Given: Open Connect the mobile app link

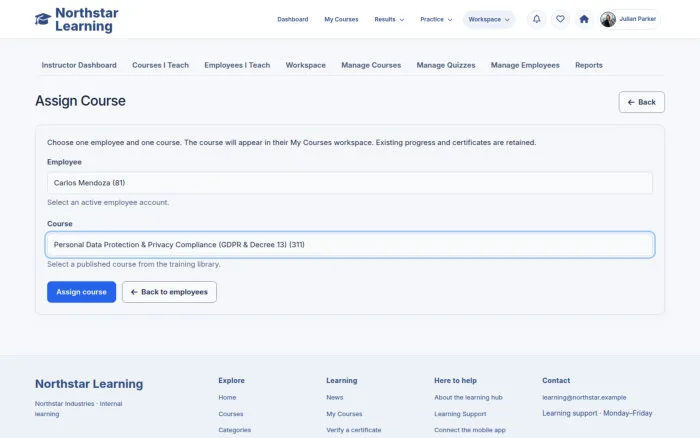Looking at the screenshot, I should point(470,430).
